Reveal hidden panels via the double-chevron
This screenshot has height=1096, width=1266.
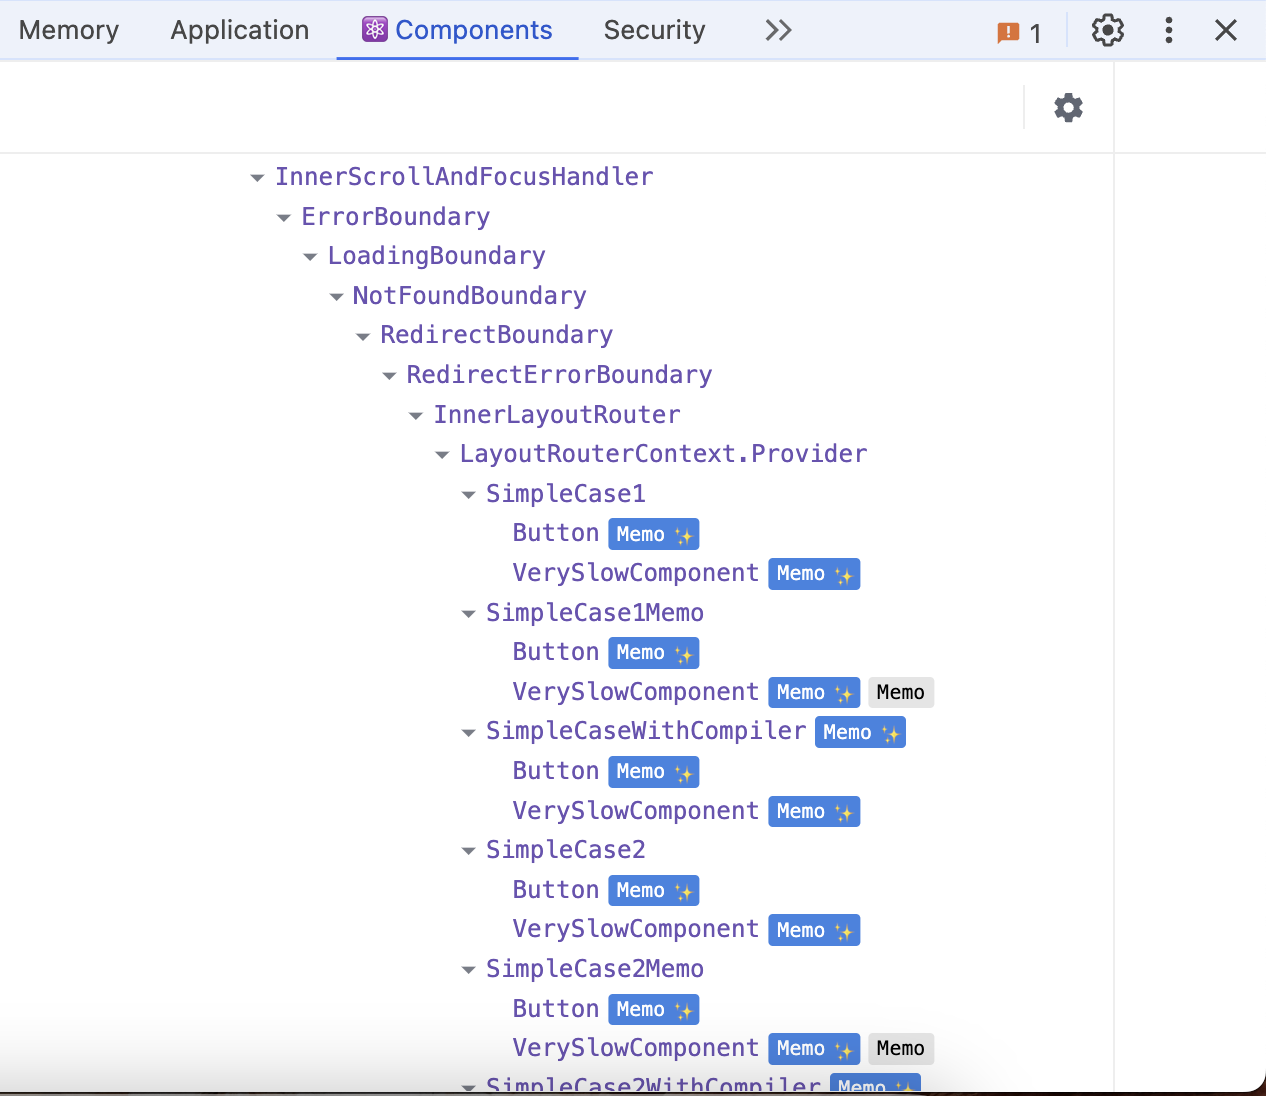pos(778,30)
